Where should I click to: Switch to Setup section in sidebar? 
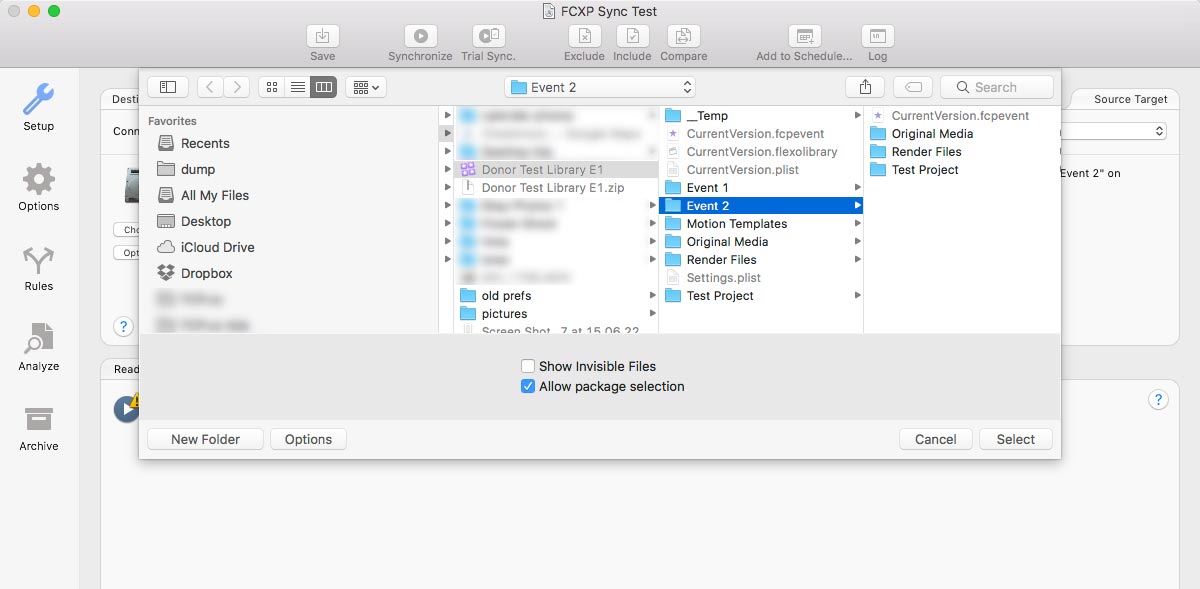(x=38, y=107)
